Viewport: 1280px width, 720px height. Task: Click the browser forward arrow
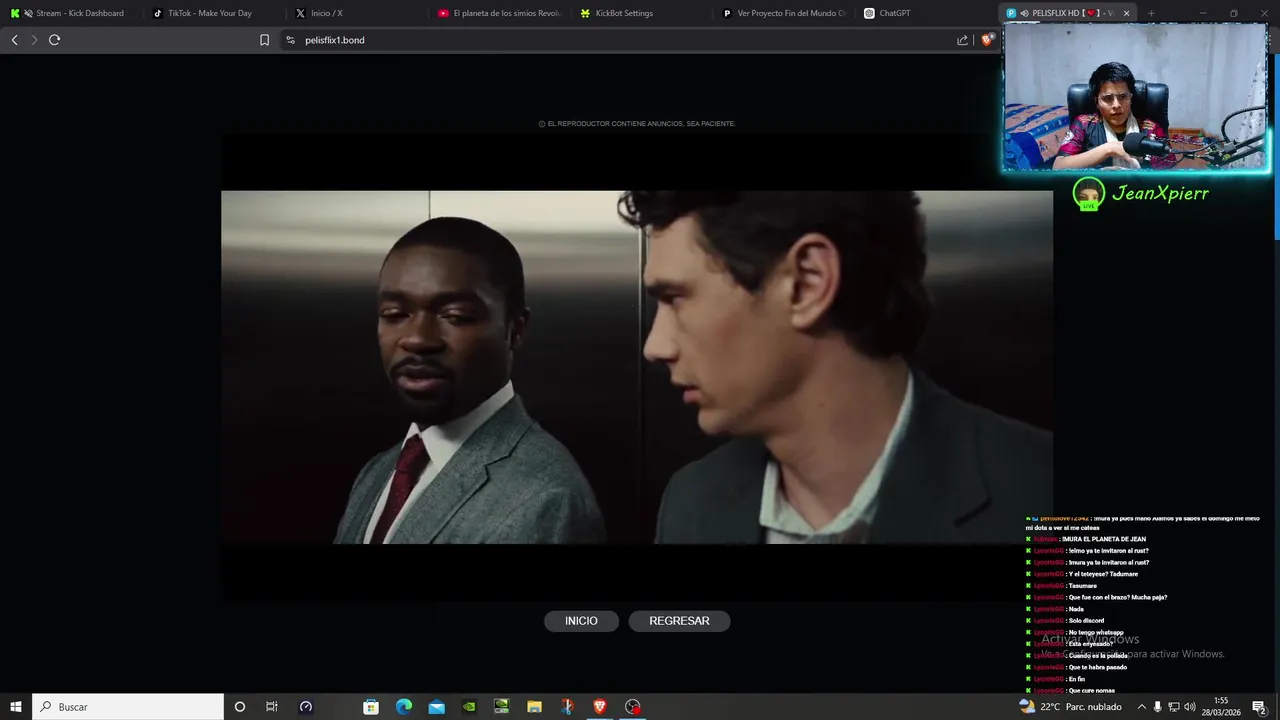[x=34, y=40]
